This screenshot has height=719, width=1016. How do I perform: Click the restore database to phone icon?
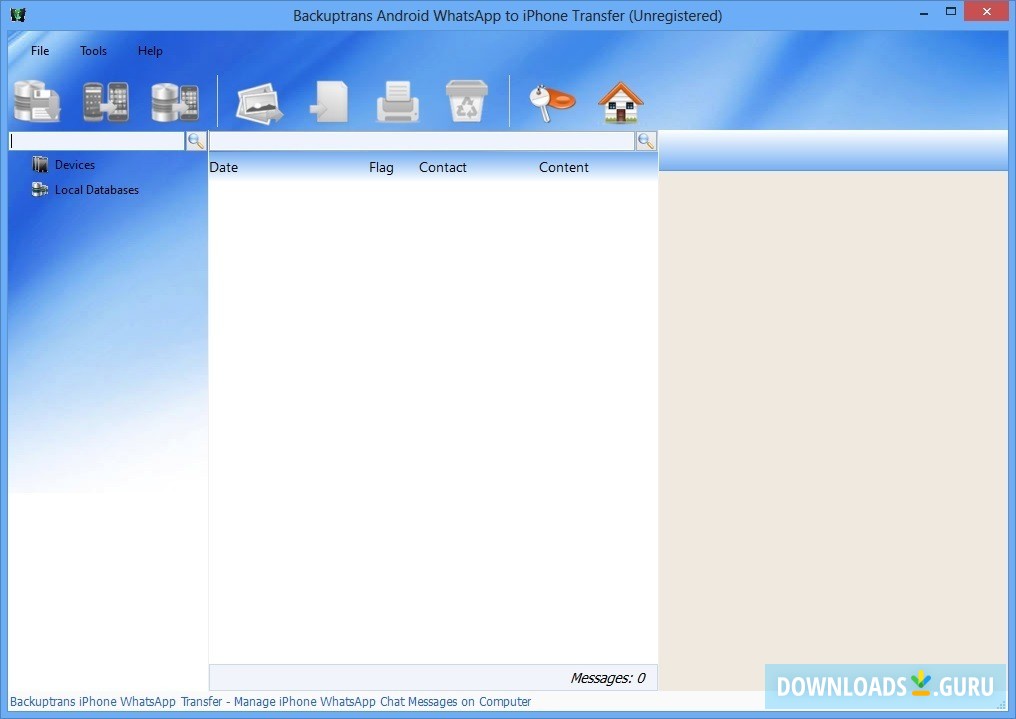175,102
